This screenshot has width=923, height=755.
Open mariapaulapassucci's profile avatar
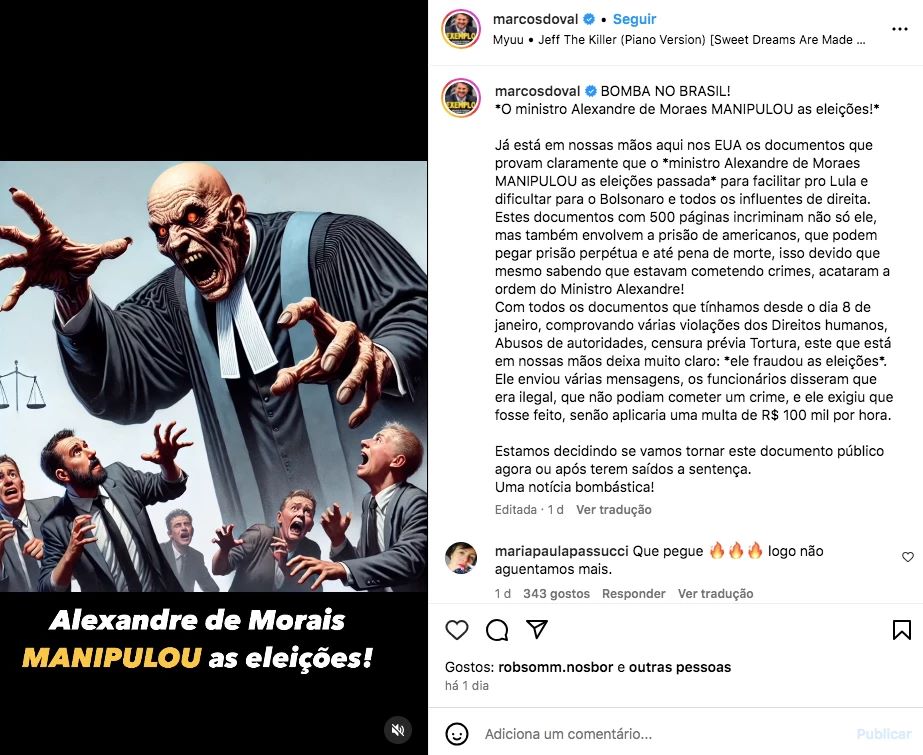point(461,558)
